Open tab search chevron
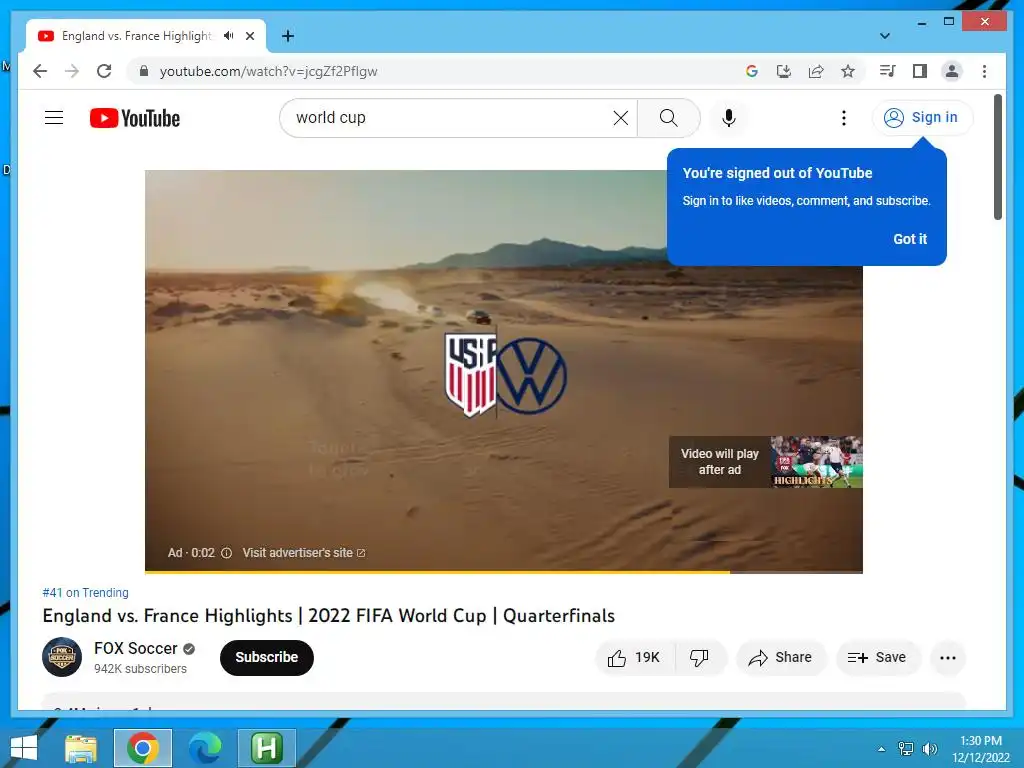 tap(885, 36)
